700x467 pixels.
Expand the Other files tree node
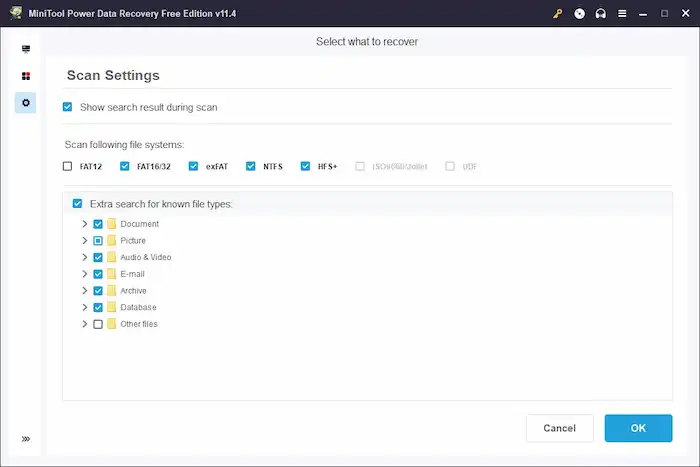pyautogui.click(x=84, y=324)
